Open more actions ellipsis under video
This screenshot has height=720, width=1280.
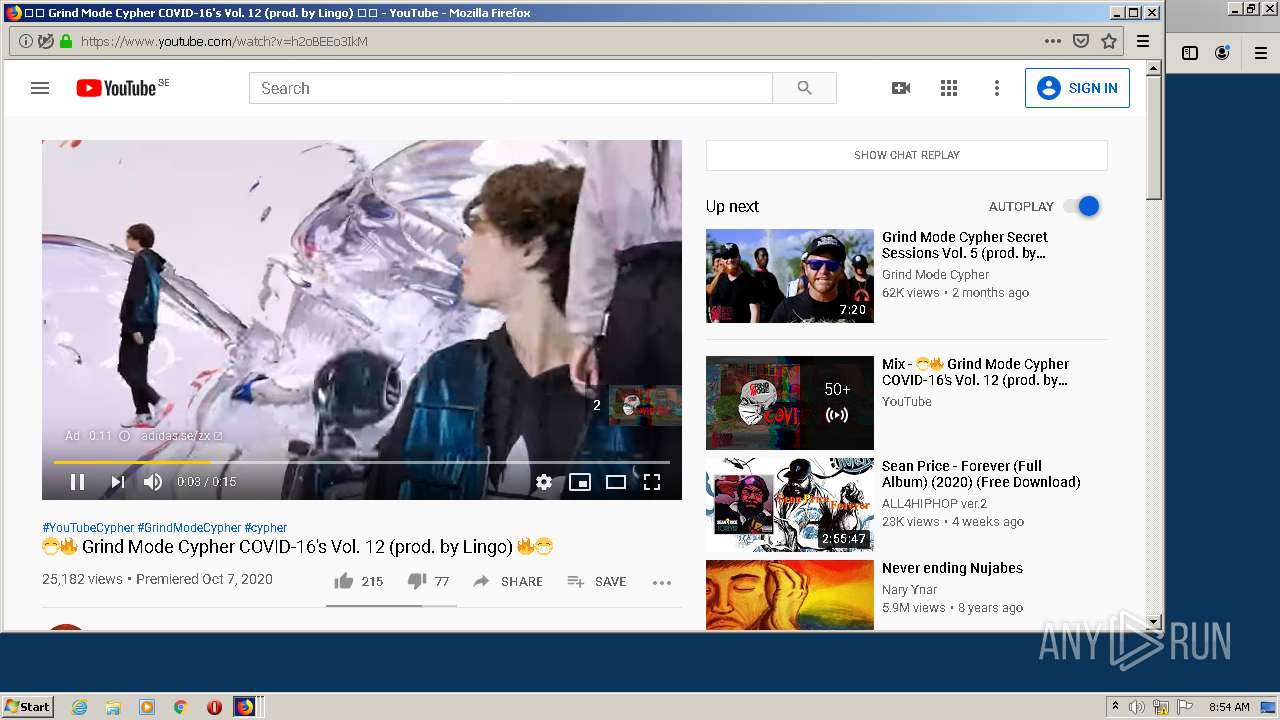[662, 582]
